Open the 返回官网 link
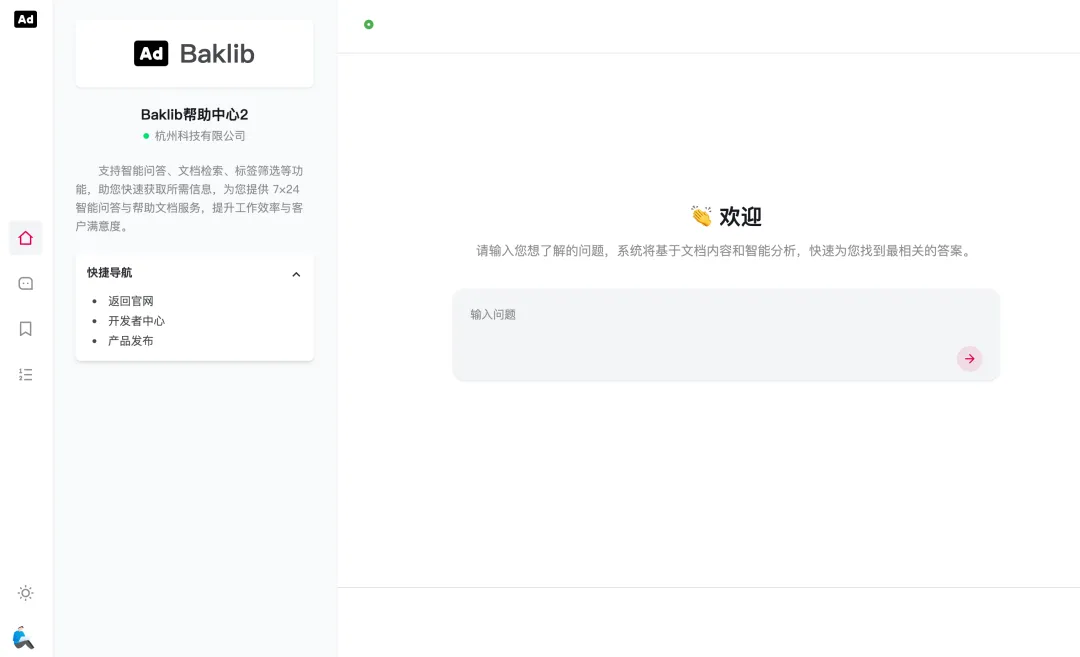The image size is (1080, 657). pos(131,301)
